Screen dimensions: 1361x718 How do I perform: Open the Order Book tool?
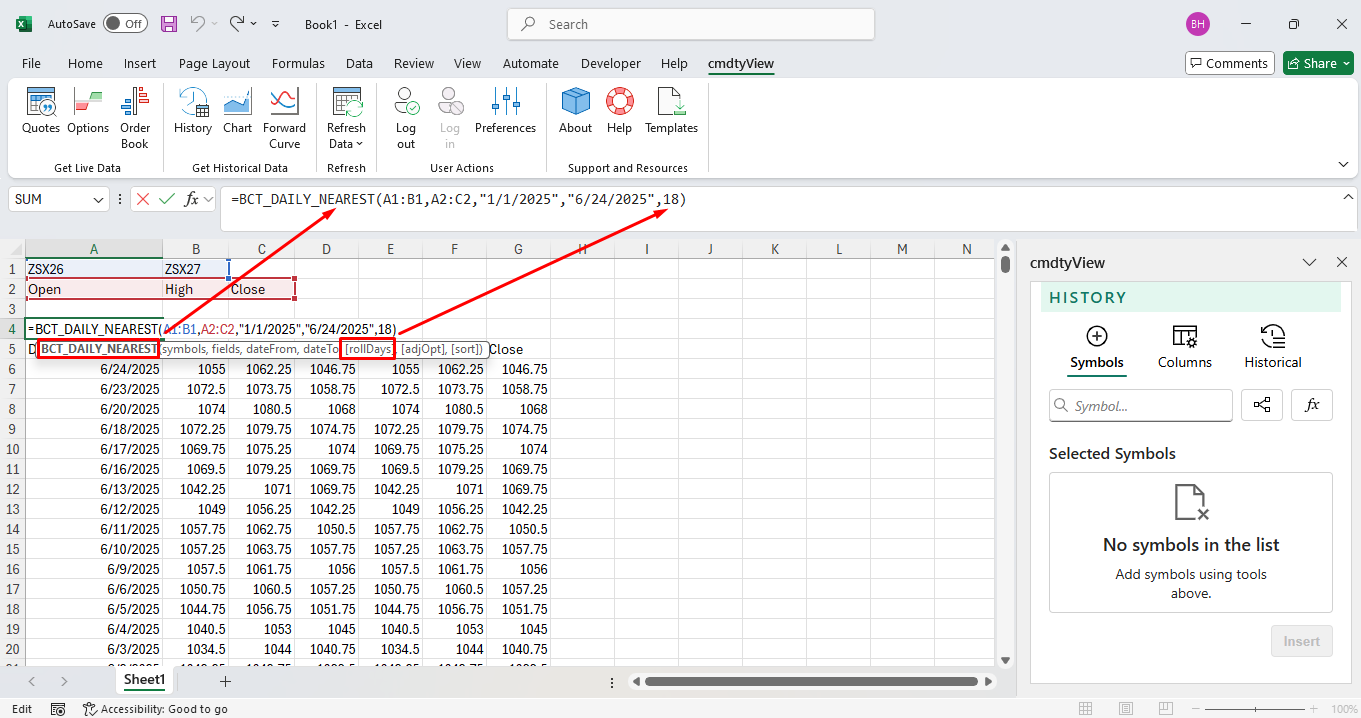(135, 118)
